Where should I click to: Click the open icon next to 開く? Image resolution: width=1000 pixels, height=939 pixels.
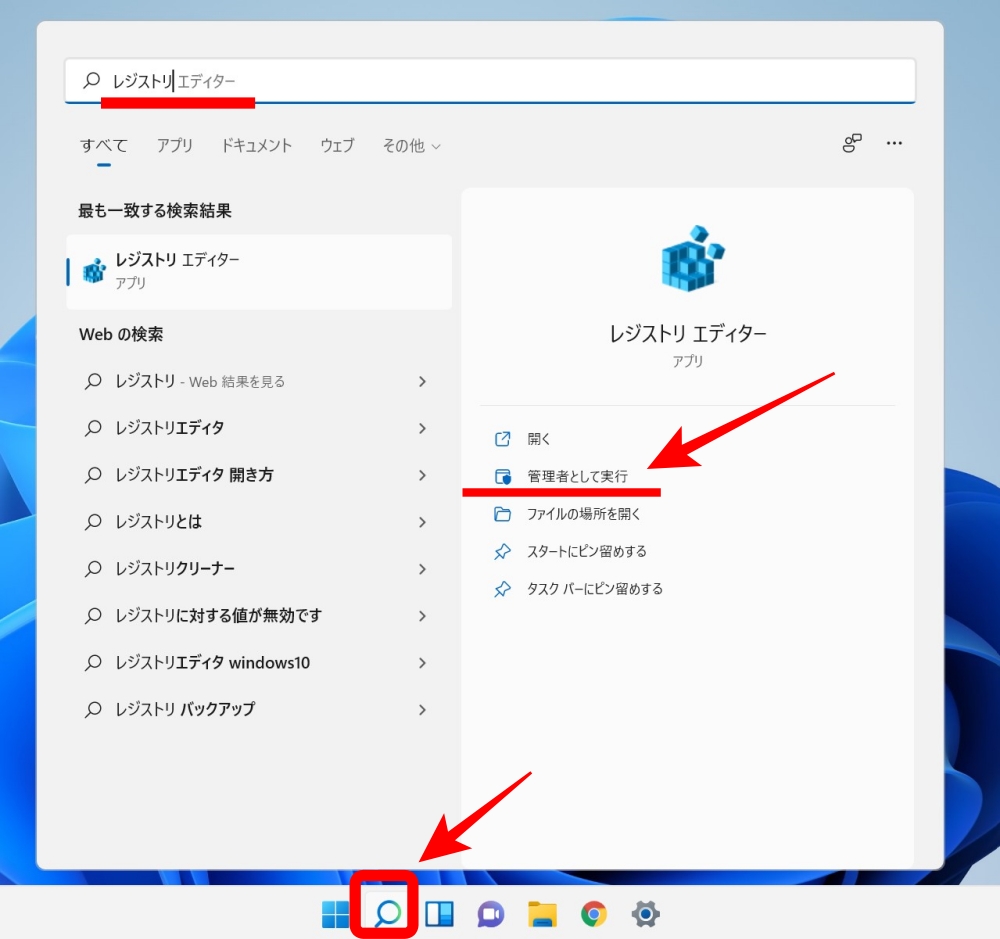coord(503,439)
